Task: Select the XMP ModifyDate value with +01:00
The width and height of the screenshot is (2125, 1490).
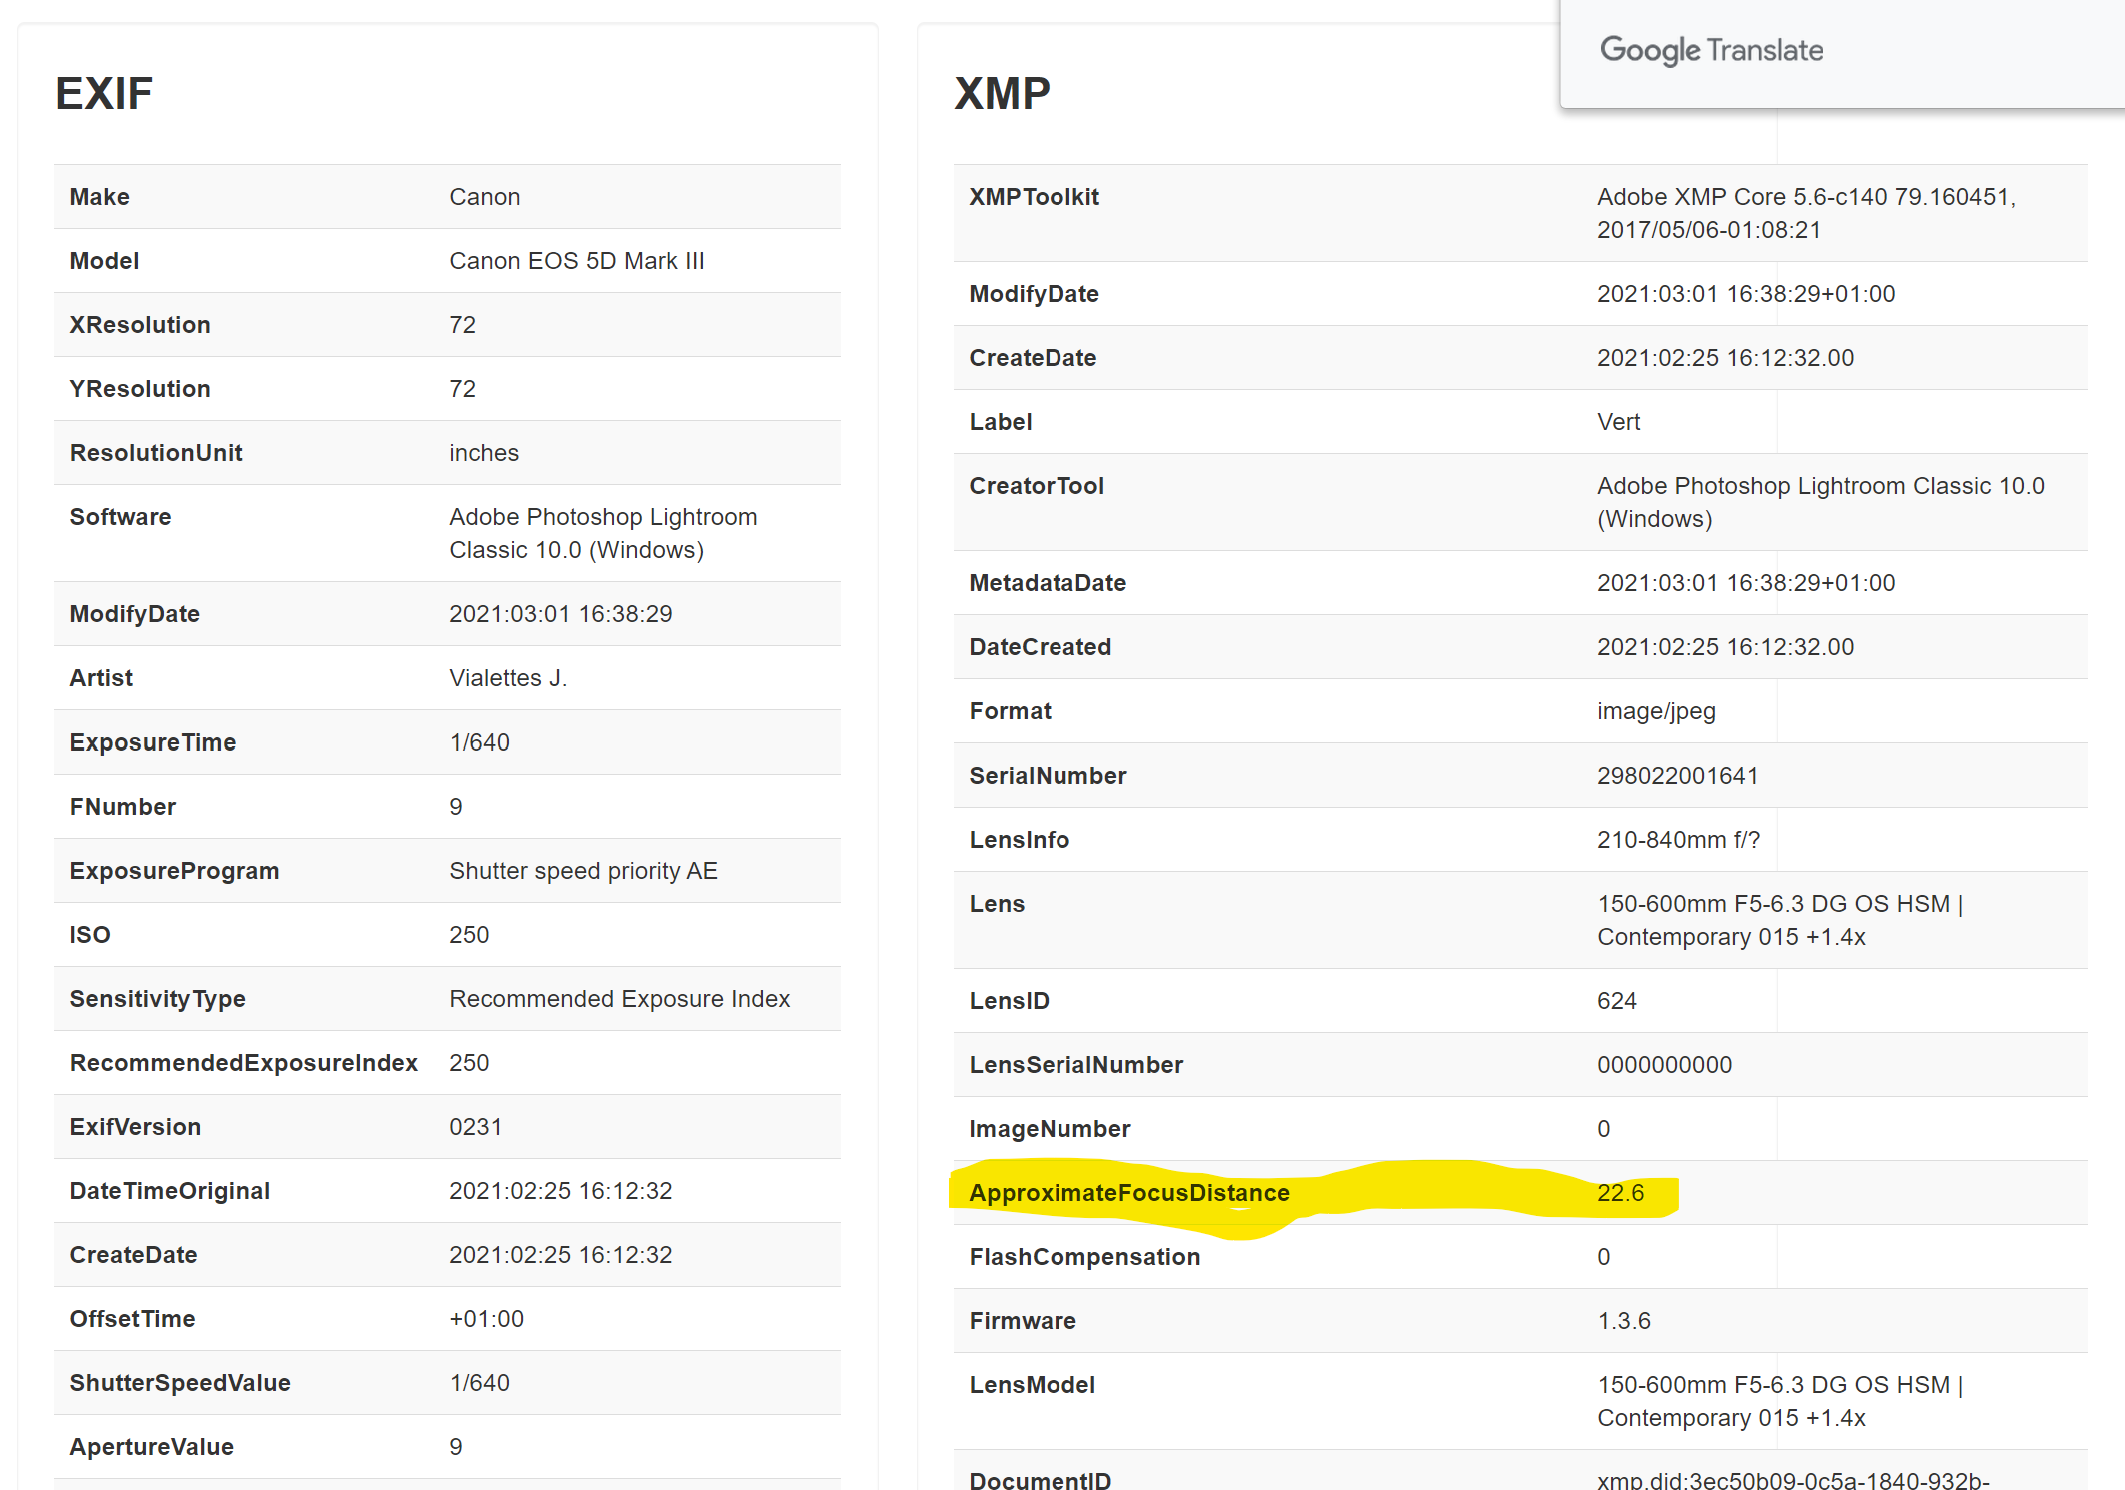Action: pos(1746,294)
